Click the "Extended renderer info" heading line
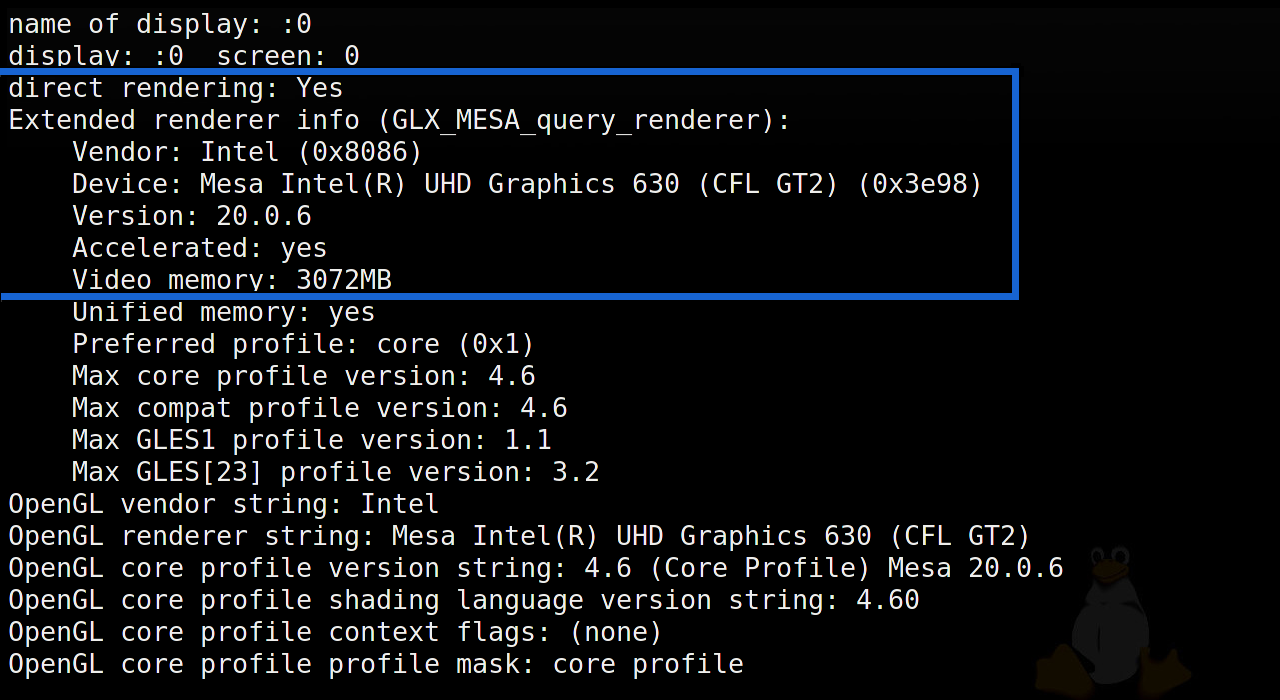This screenshot has height=700, width=1280. click(x=400, y=120)
